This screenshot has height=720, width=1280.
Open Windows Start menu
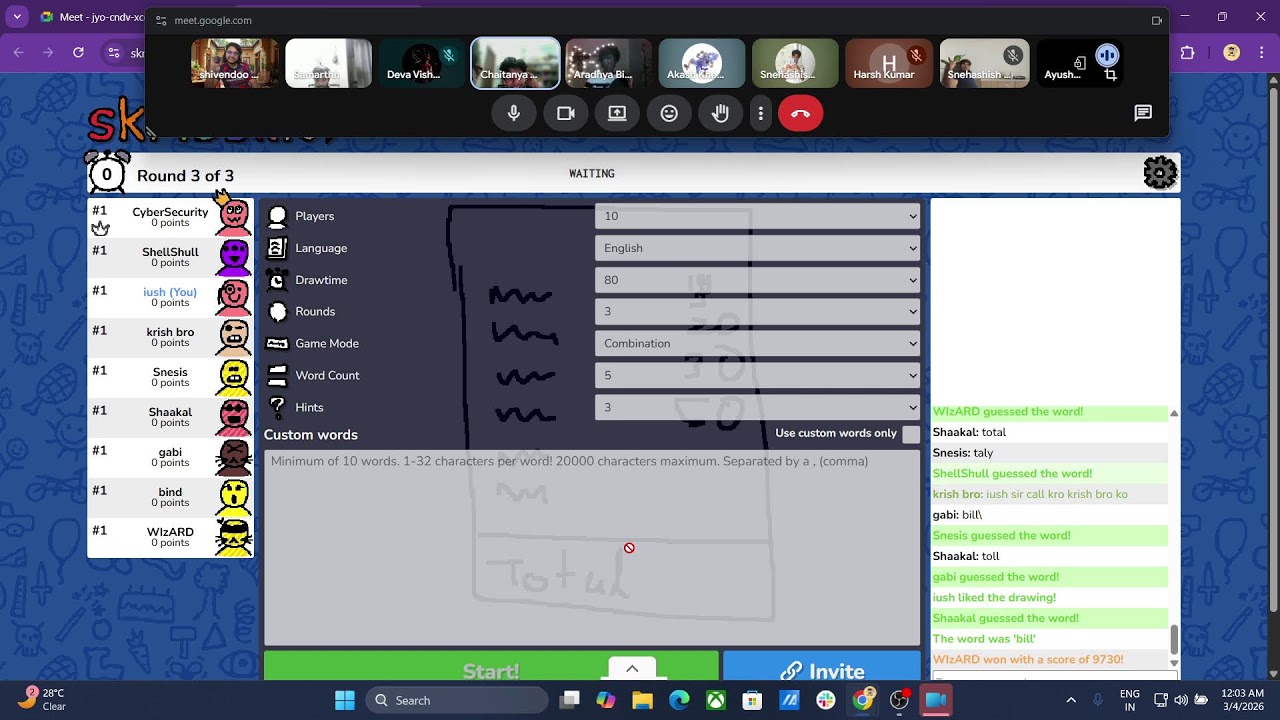pyautogui.click(x=345, y=700)
